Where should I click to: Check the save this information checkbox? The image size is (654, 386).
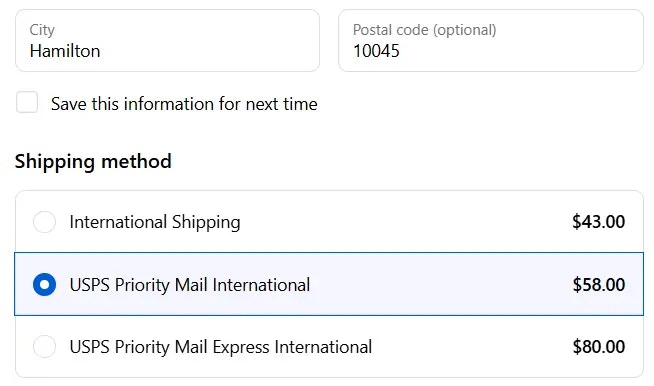click(27, 102)
